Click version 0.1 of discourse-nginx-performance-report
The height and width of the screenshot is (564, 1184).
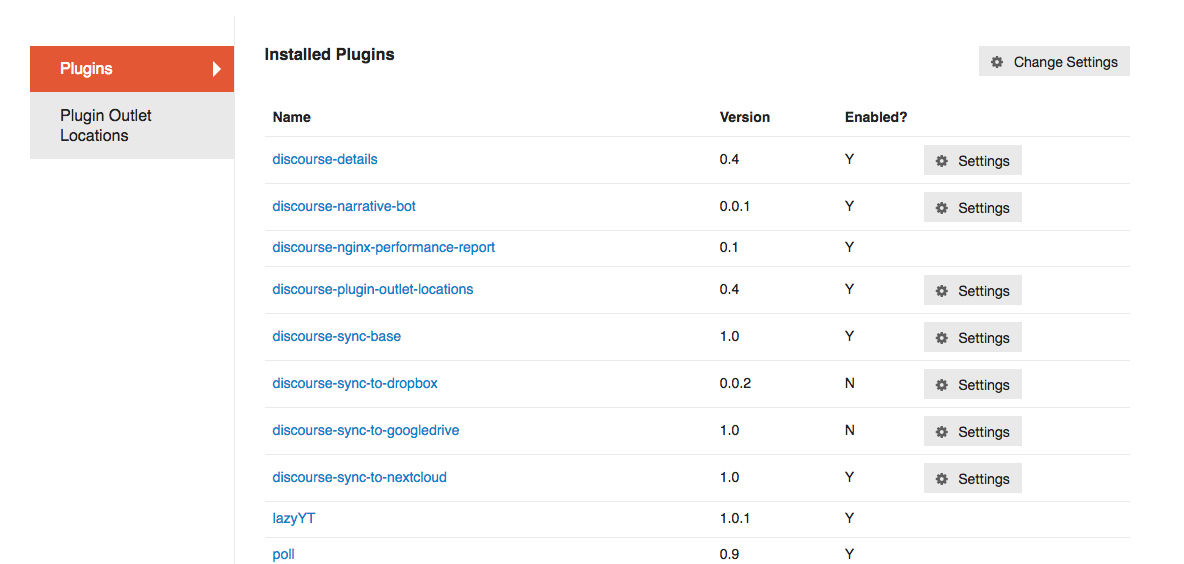coord(729,248)
